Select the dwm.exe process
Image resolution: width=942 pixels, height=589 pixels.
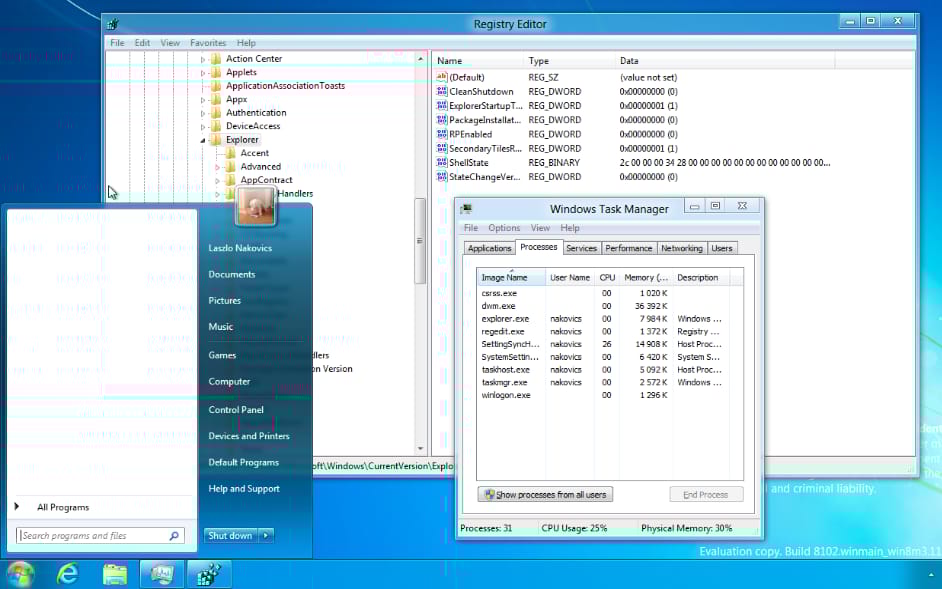pyautogui.click(x=610, y=306)
